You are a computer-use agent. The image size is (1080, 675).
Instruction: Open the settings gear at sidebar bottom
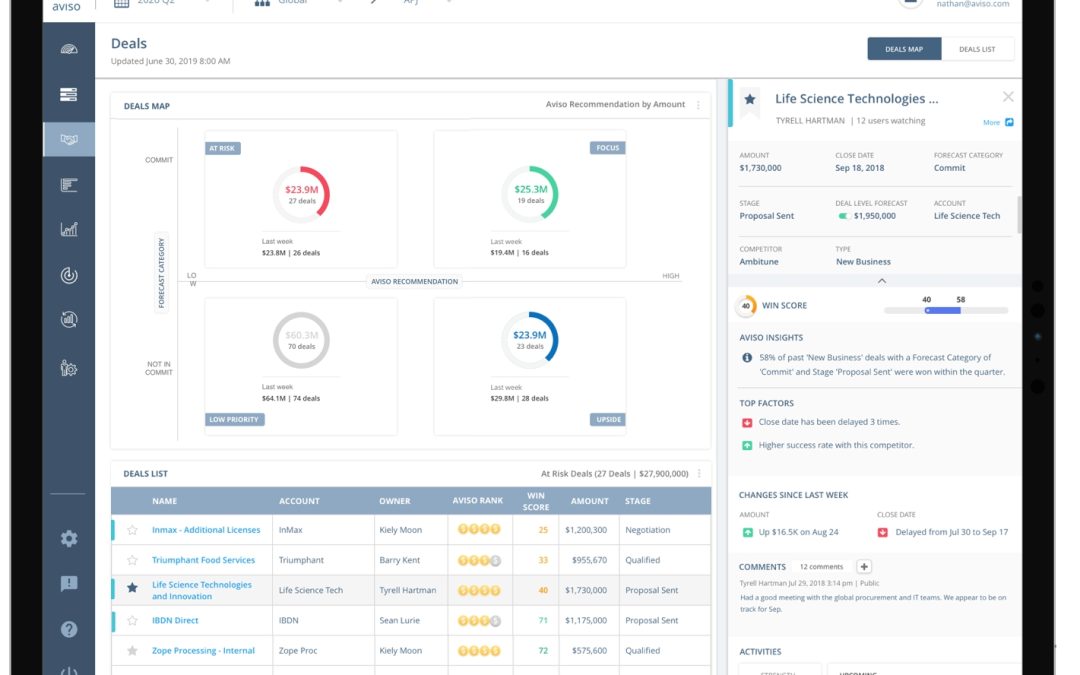pyautogui.click(x=69, y=538)
